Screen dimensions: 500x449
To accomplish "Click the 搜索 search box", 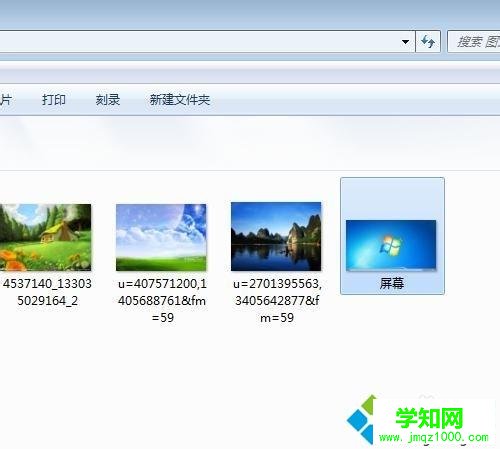I will click(474, 42).
